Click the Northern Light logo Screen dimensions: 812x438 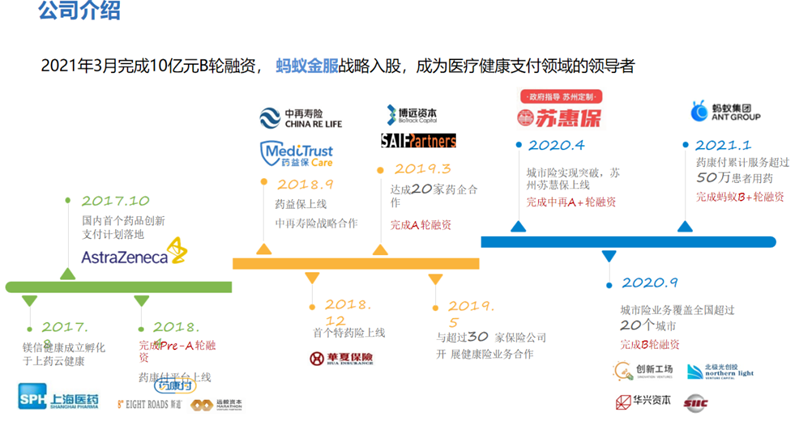(720, 371)
